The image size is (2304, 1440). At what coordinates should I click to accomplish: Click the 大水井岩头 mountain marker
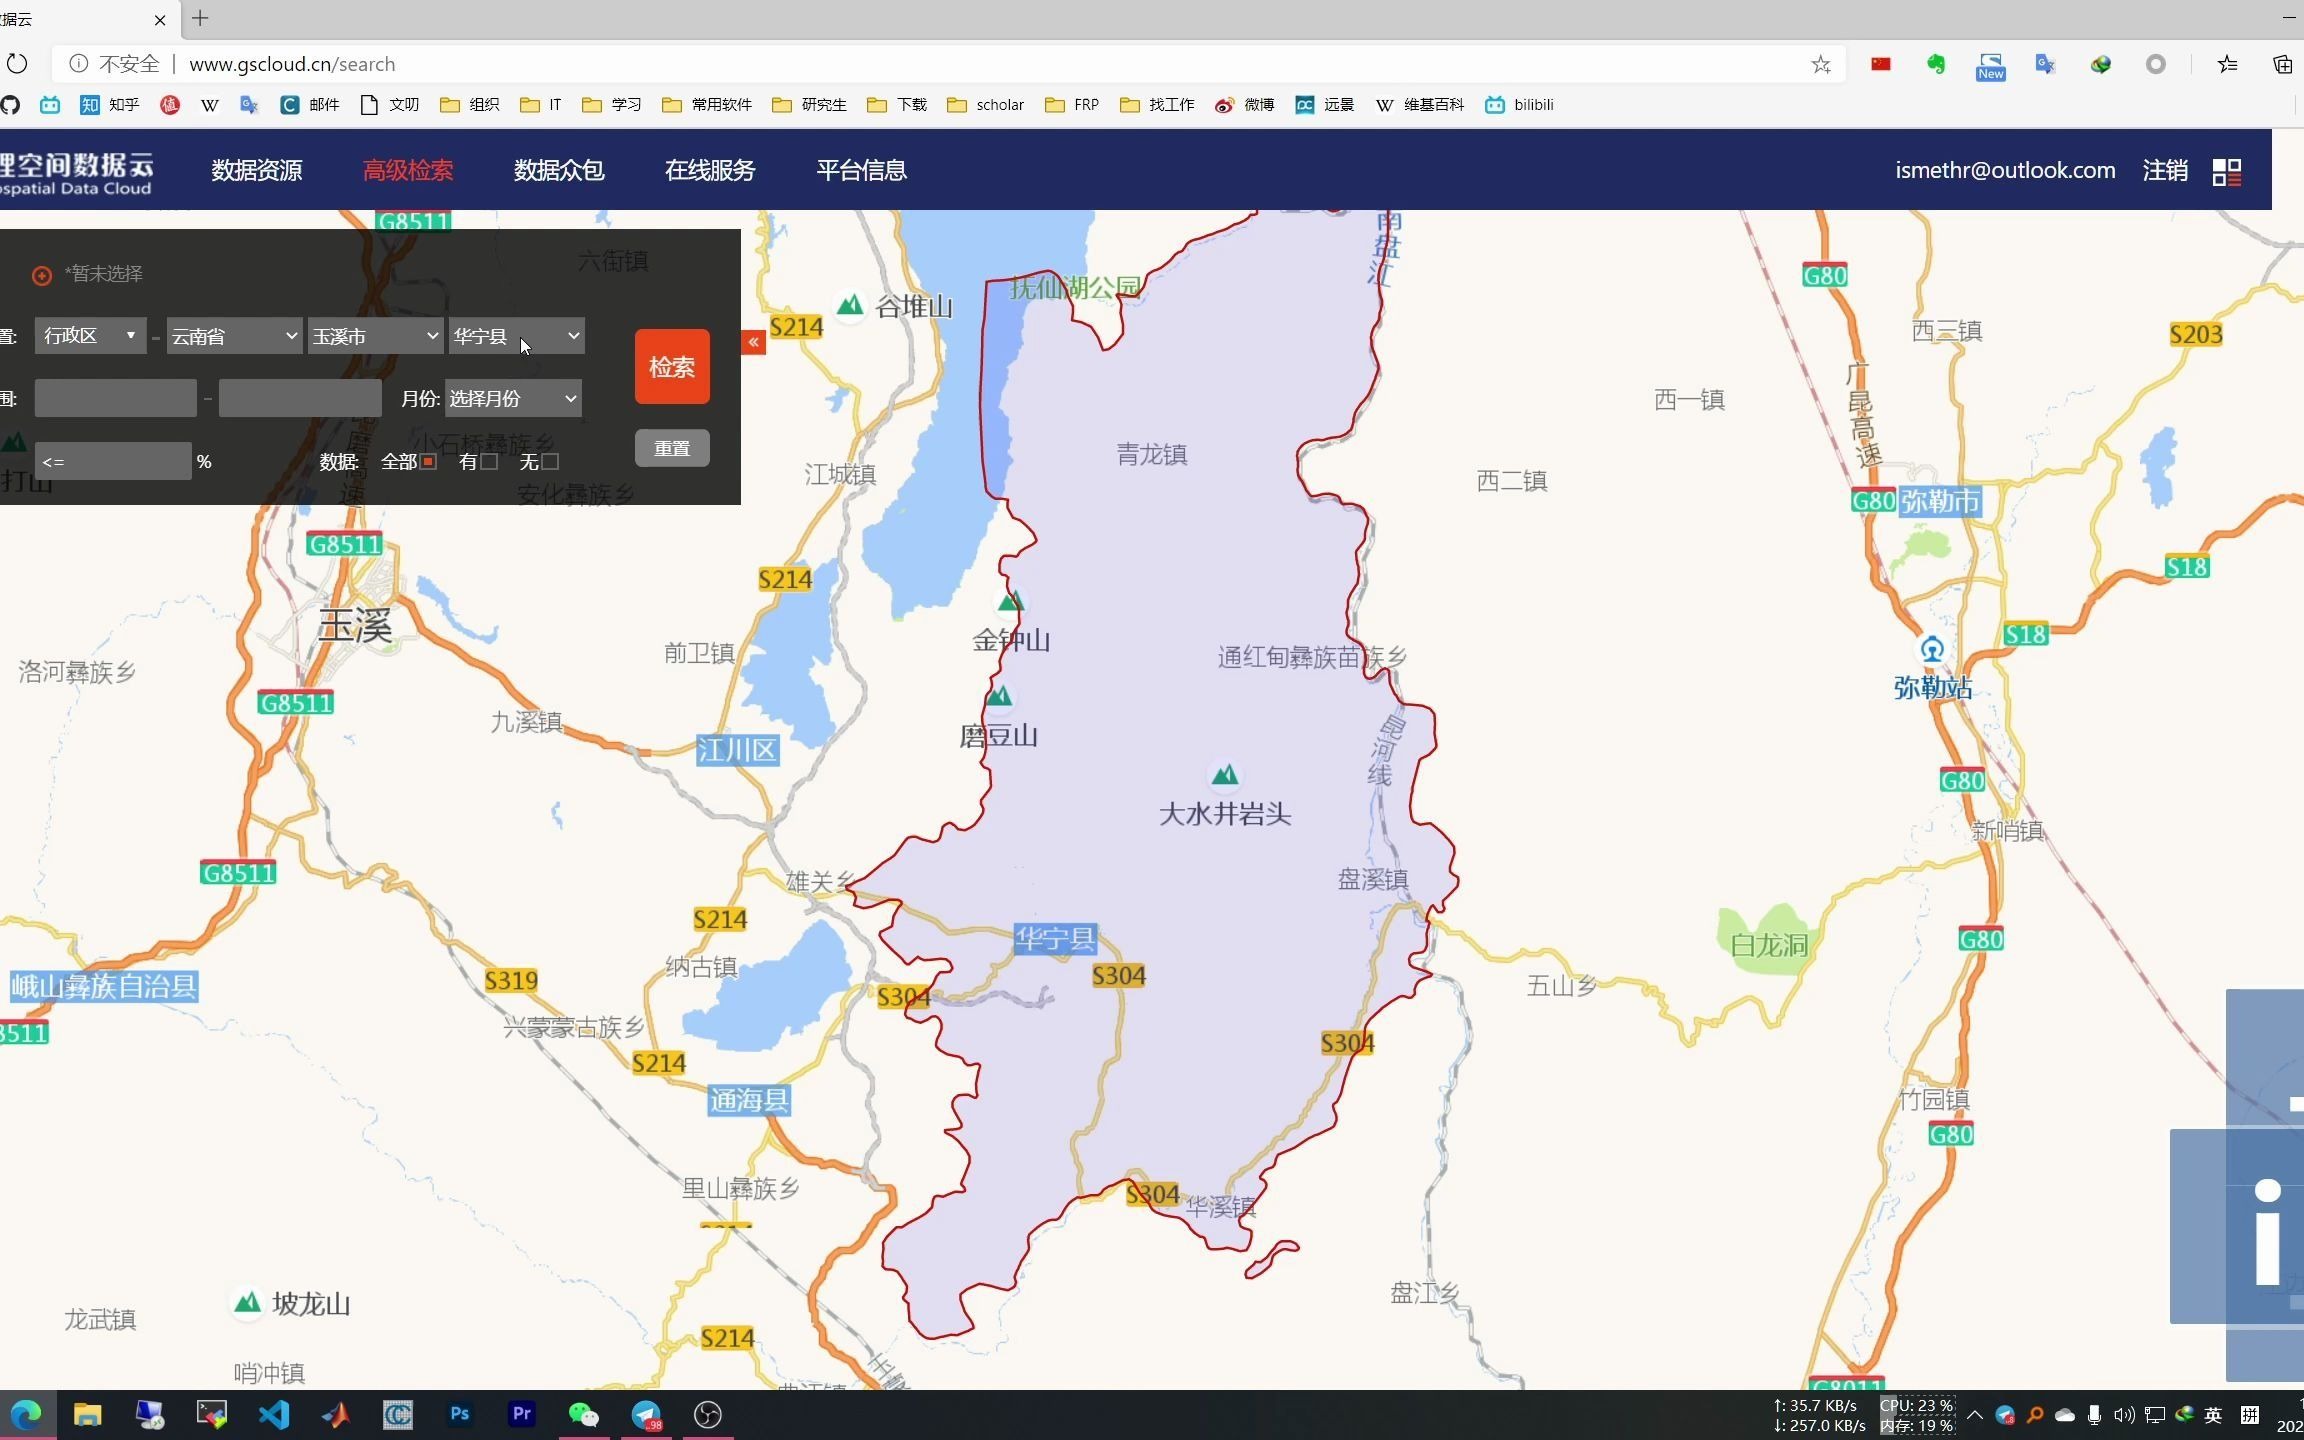tap(1225, 775)
